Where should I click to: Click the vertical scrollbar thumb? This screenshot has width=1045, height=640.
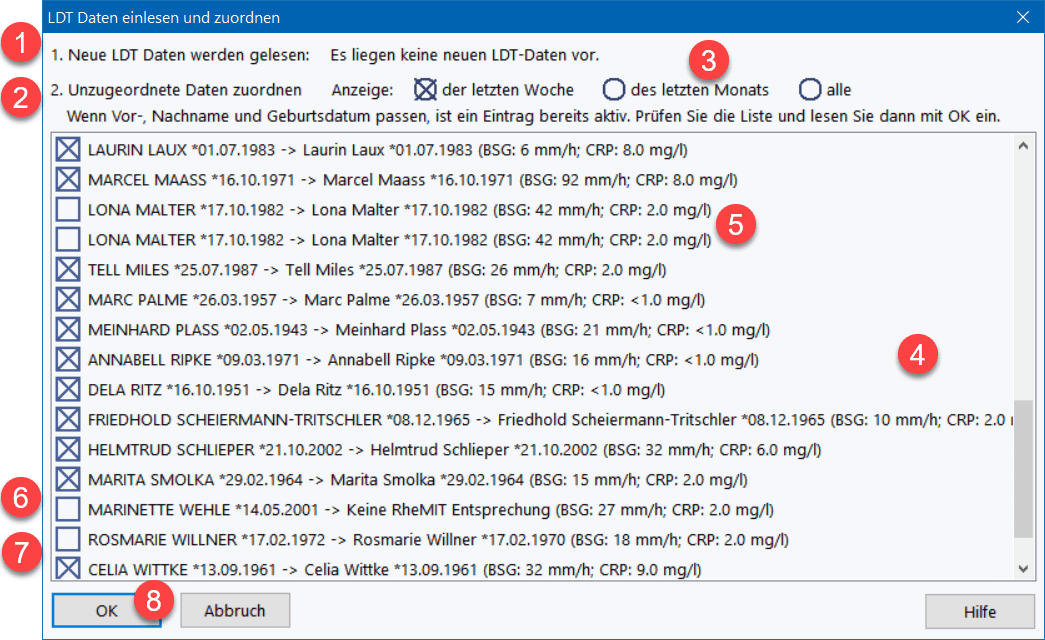pos(1022,468)
